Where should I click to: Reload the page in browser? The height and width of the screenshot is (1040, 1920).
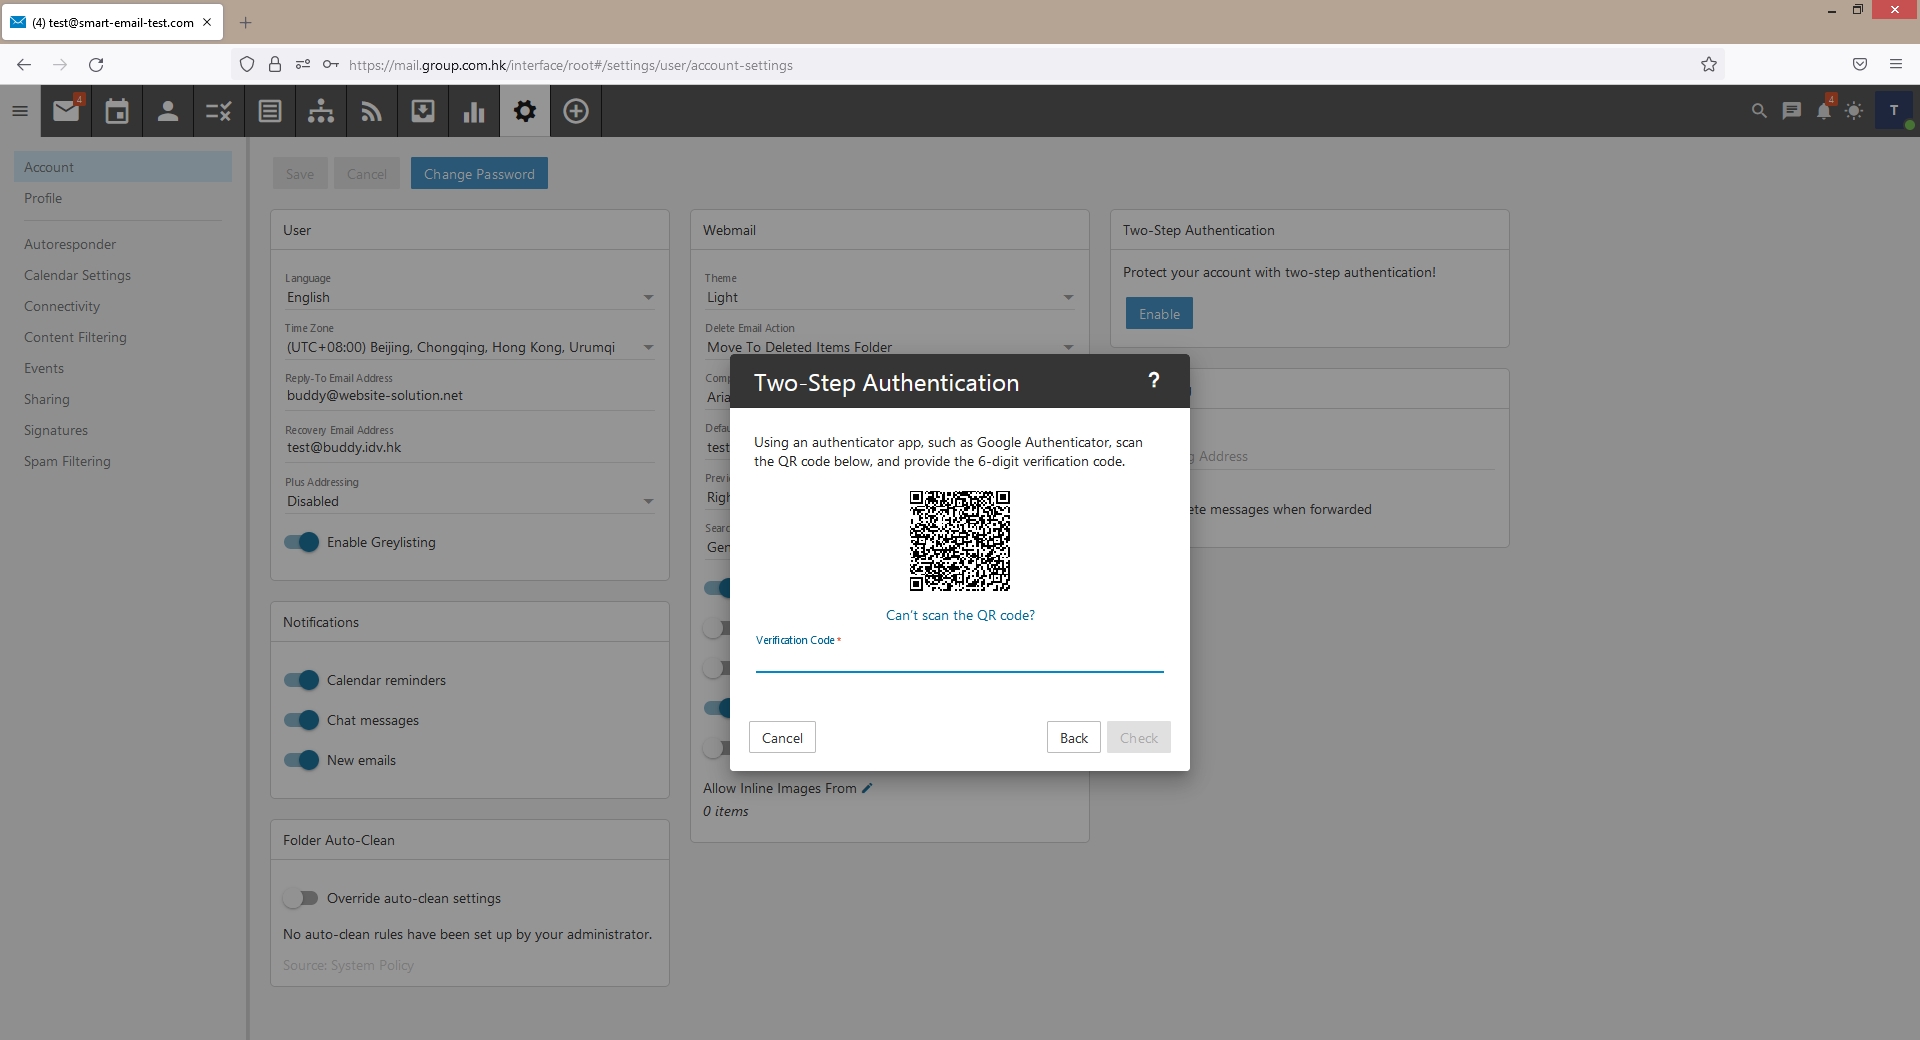pyautogui.click(x=96, y=64)
